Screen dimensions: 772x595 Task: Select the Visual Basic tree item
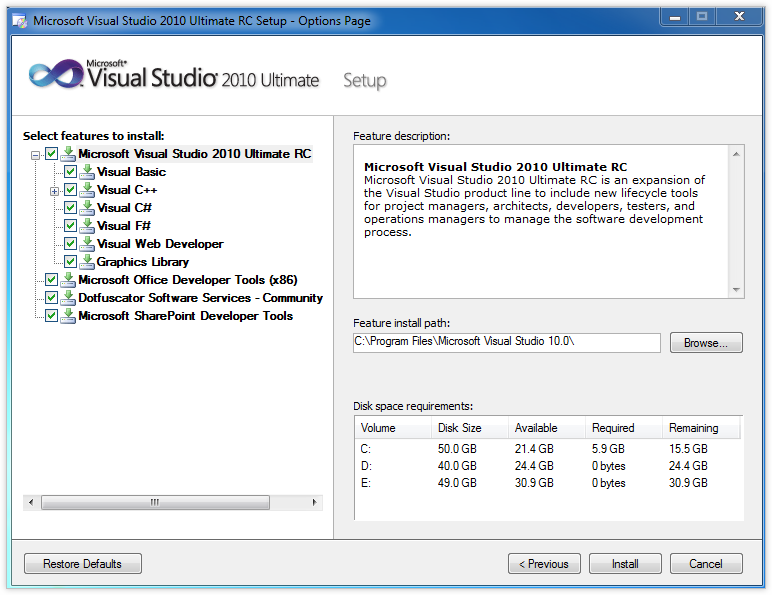pos(131,172)
